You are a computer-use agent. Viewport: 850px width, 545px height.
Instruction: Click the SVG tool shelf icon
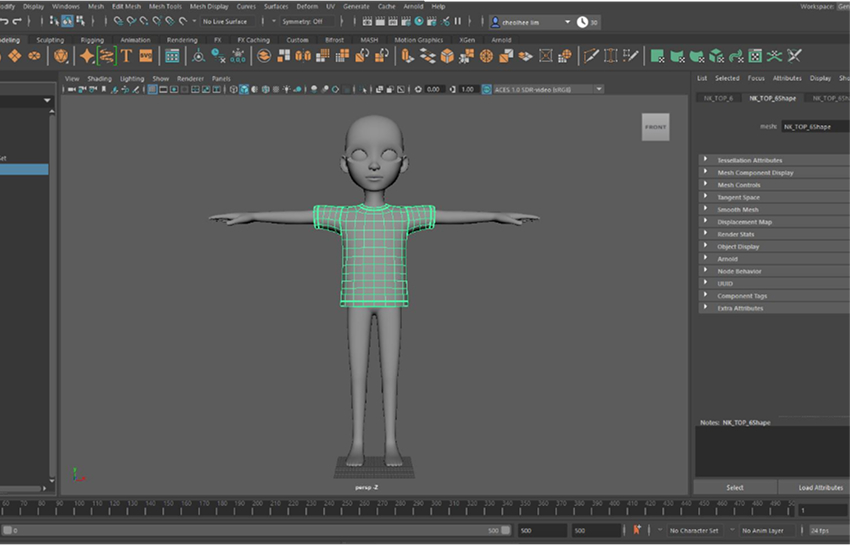146,55
